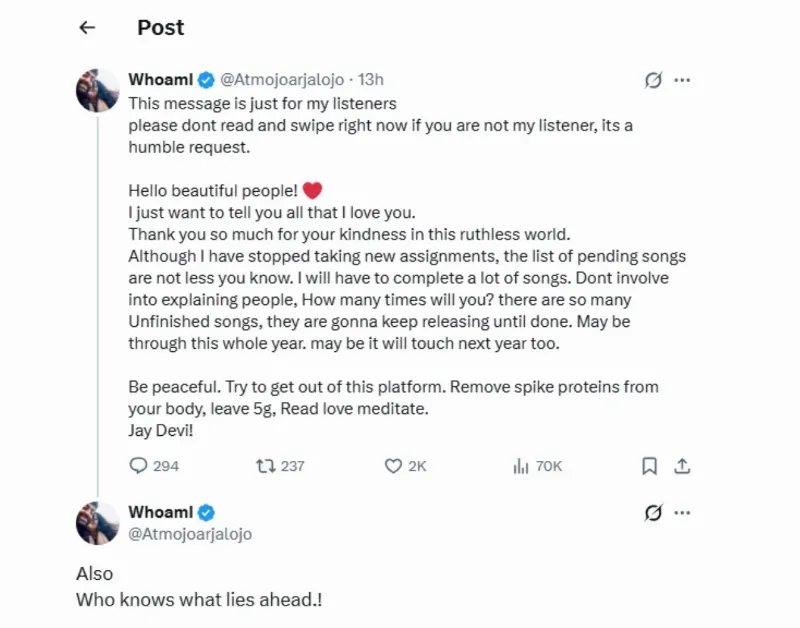
Task: Open the first post's profile avatar
Action: point(98,91)
